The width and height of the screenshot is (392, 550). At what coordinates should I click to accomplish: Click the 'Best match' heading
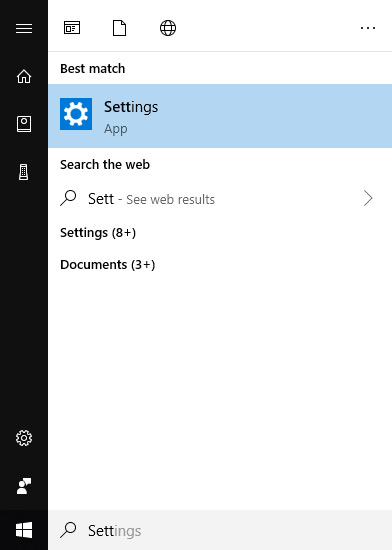click(93, 68)
